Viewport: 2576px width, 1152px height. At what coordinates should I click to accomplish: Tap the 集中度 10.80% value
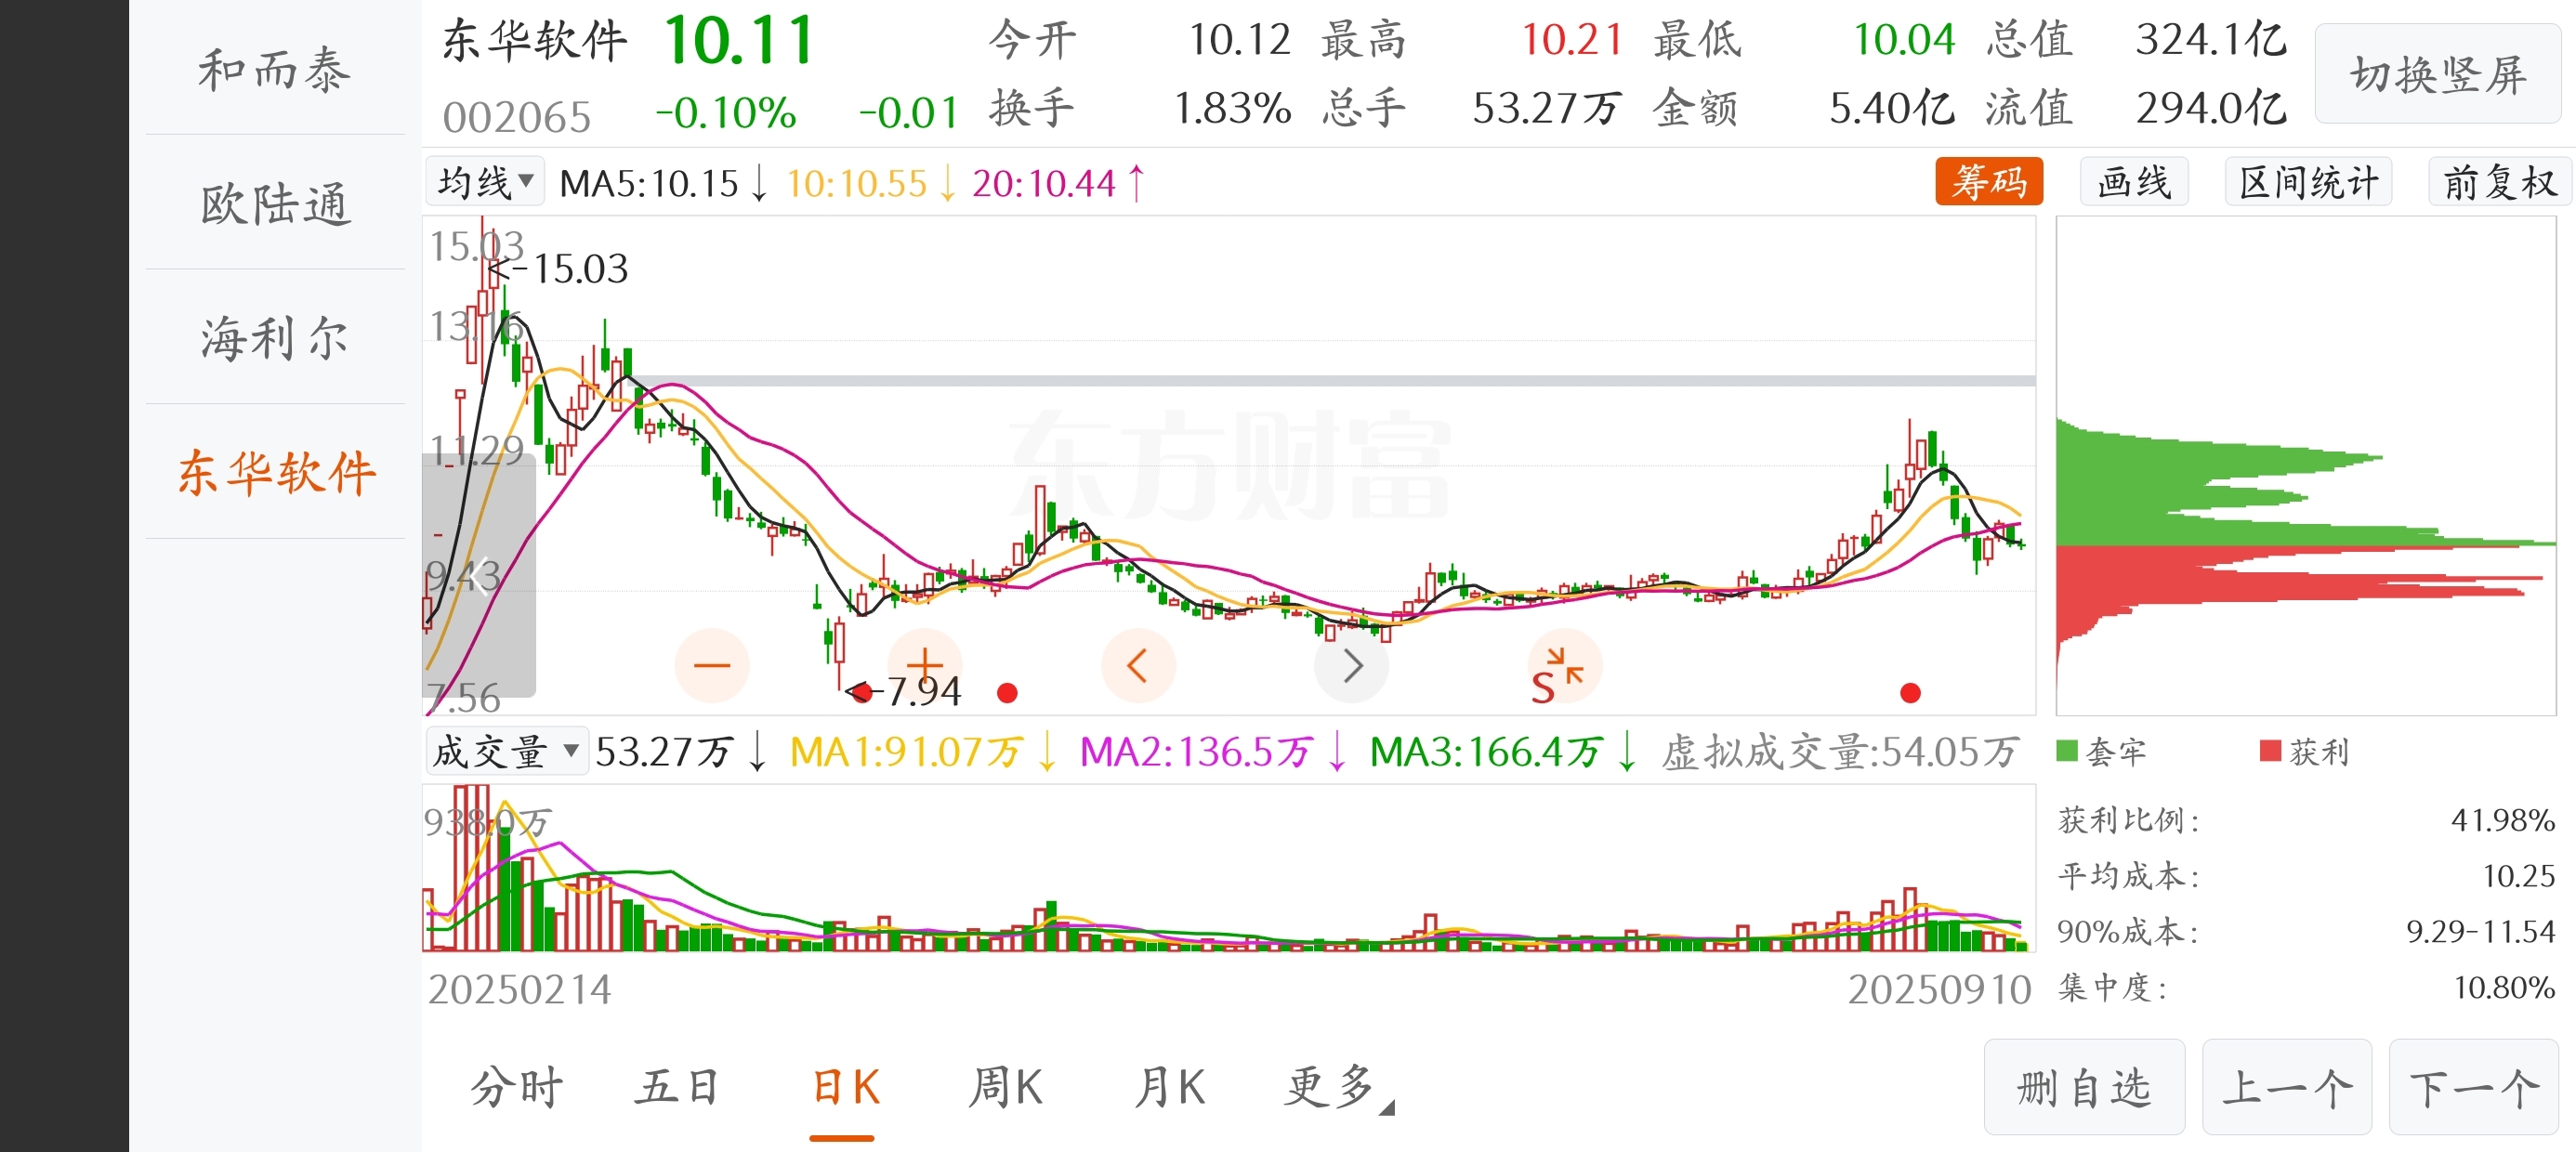coord(2505,988)
